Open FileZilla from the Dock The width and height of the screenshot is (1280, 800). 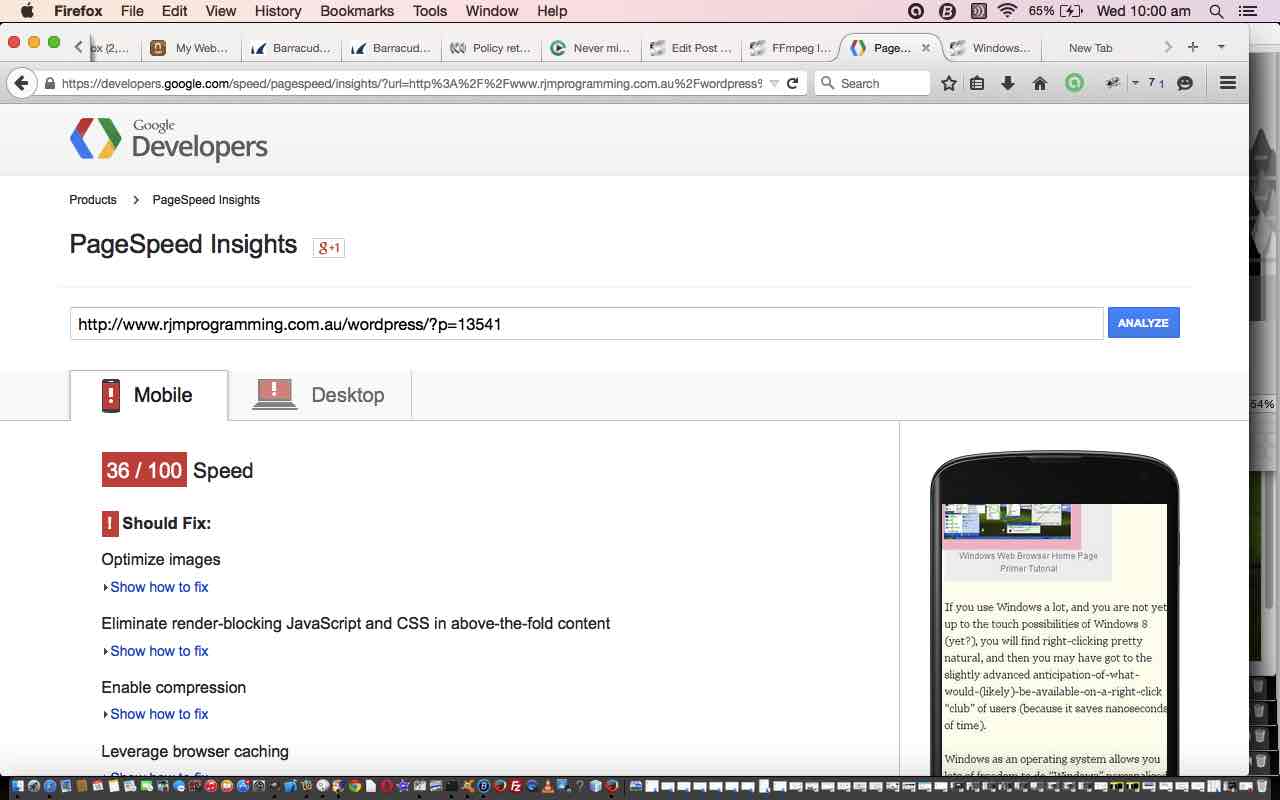click(x=516, y=787)
